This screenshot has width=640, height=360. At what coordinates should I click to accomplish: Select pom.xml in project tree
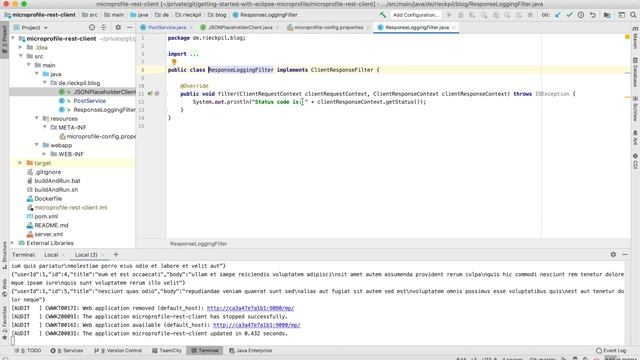46,216
